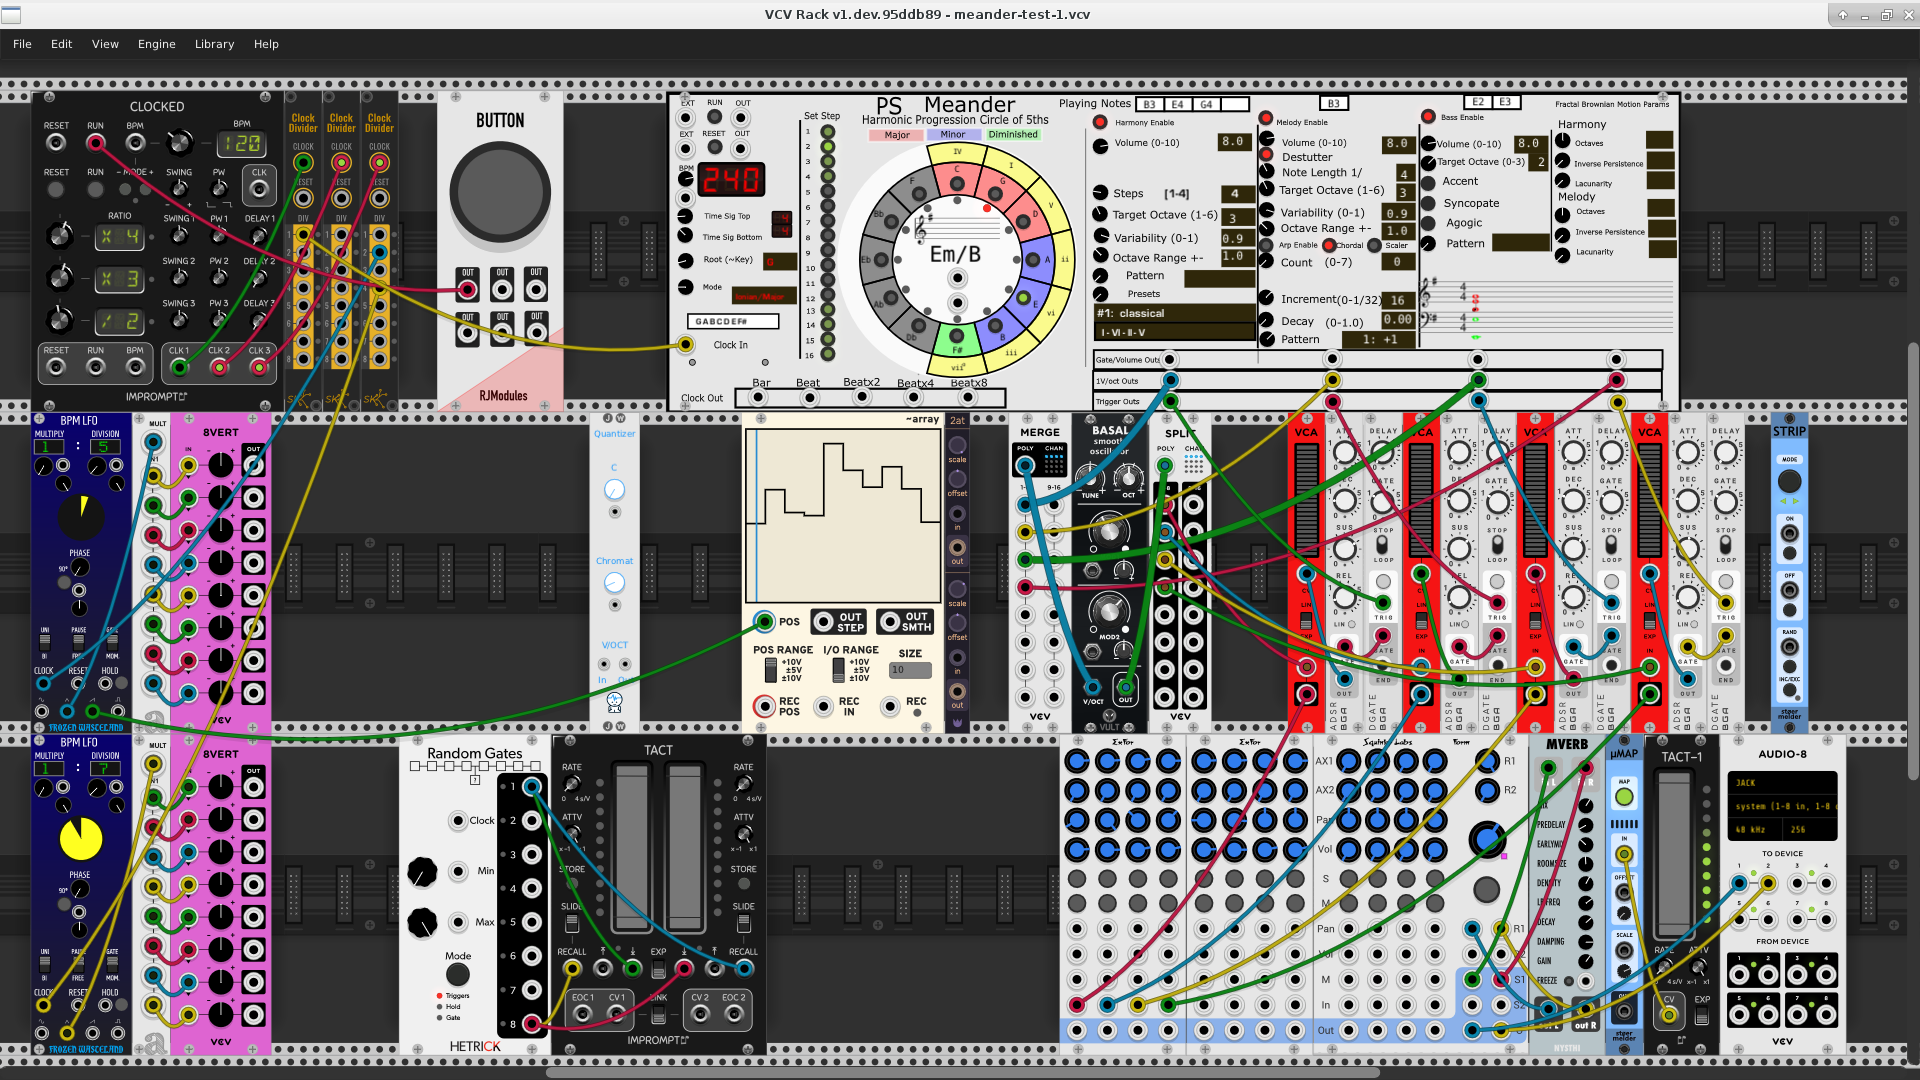Click the left TACT touch slider strip

click(631, 848)
